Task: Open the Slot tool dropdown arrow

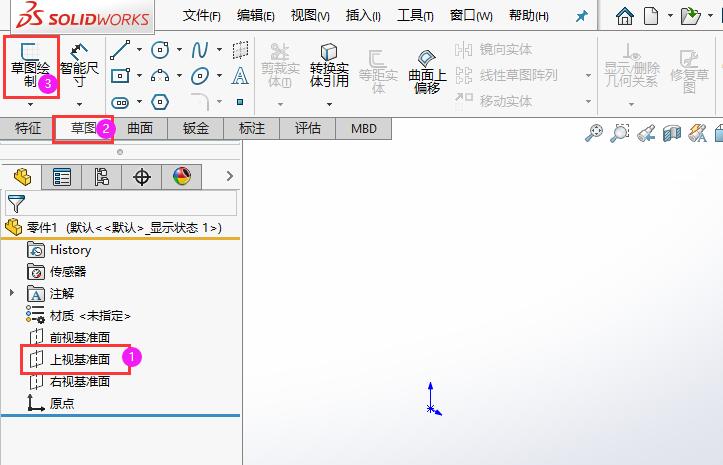Action: (139, 101)
